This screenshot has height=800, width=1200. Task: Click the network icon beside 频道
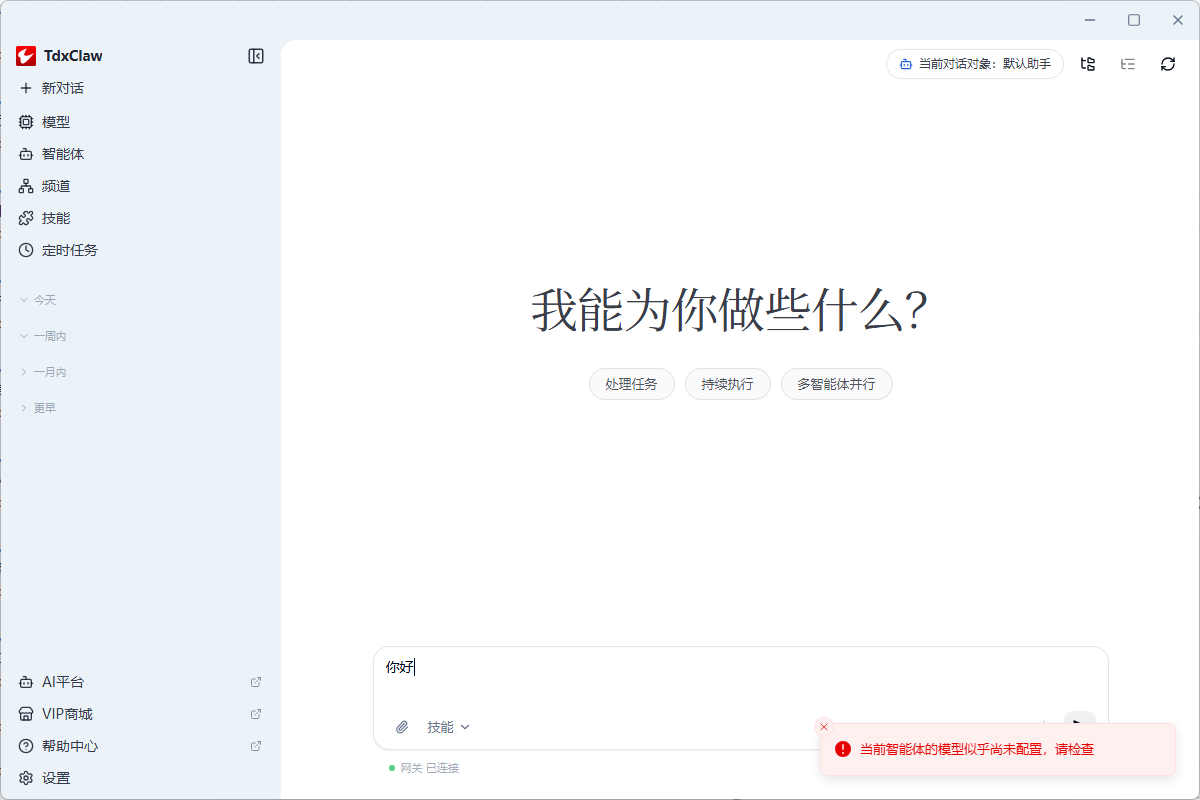(x=26, y=186)
